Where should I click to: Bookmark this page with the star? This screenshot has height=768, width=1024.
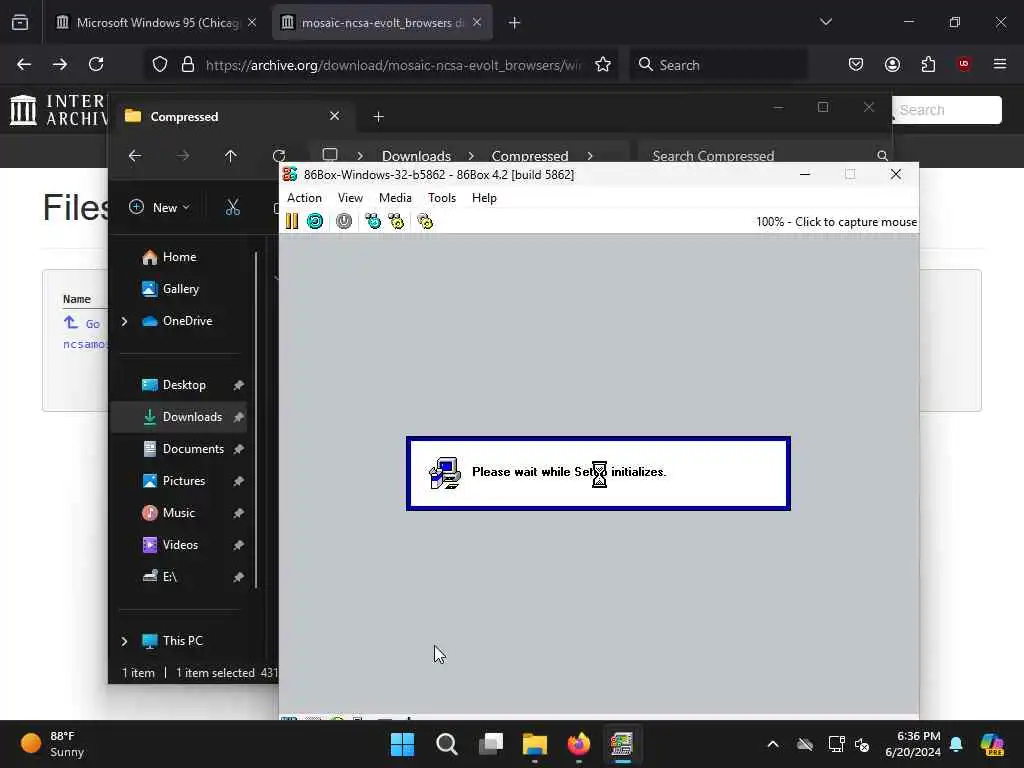[x=603, y=64]
